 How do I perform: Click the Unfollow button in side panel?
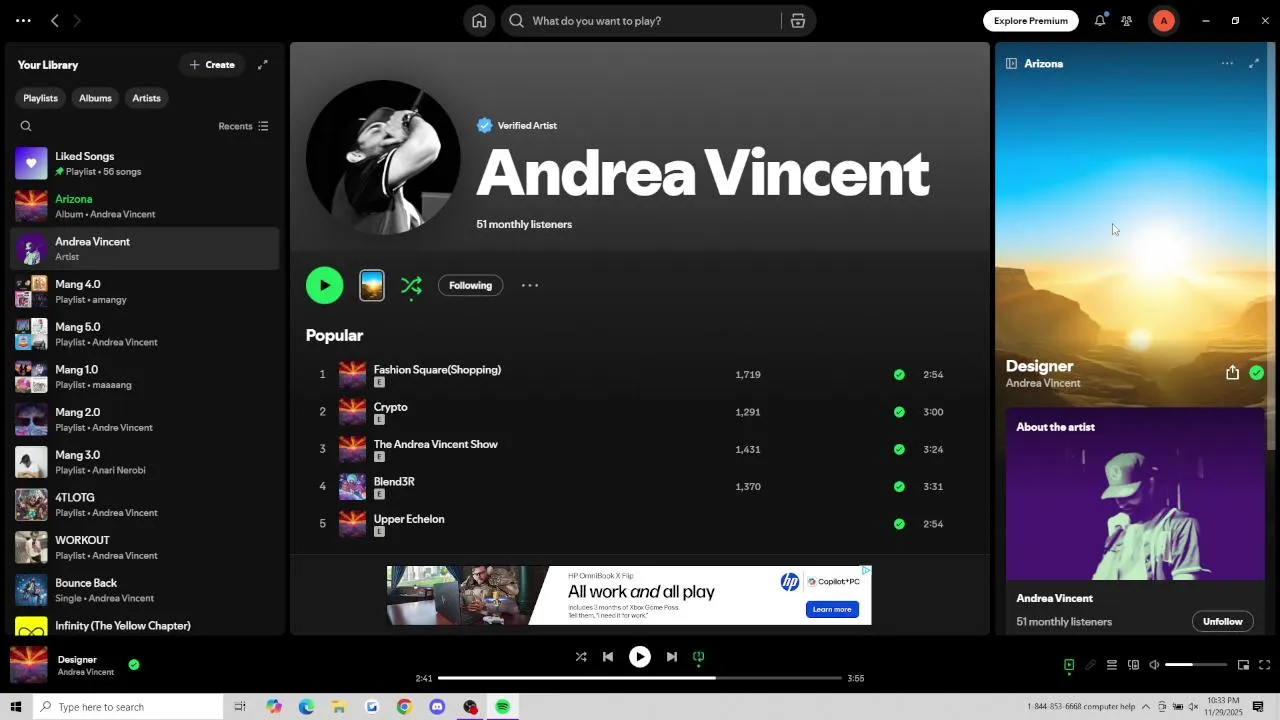1222,621
